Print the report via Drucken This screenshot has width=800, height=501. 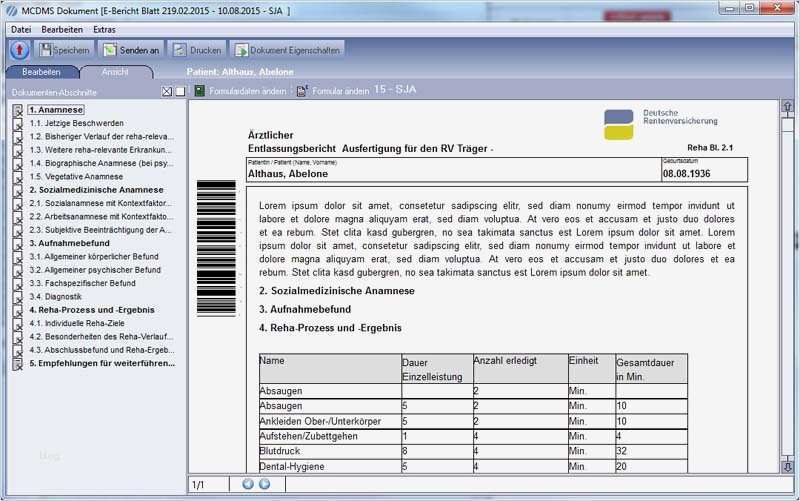point(196,49)
